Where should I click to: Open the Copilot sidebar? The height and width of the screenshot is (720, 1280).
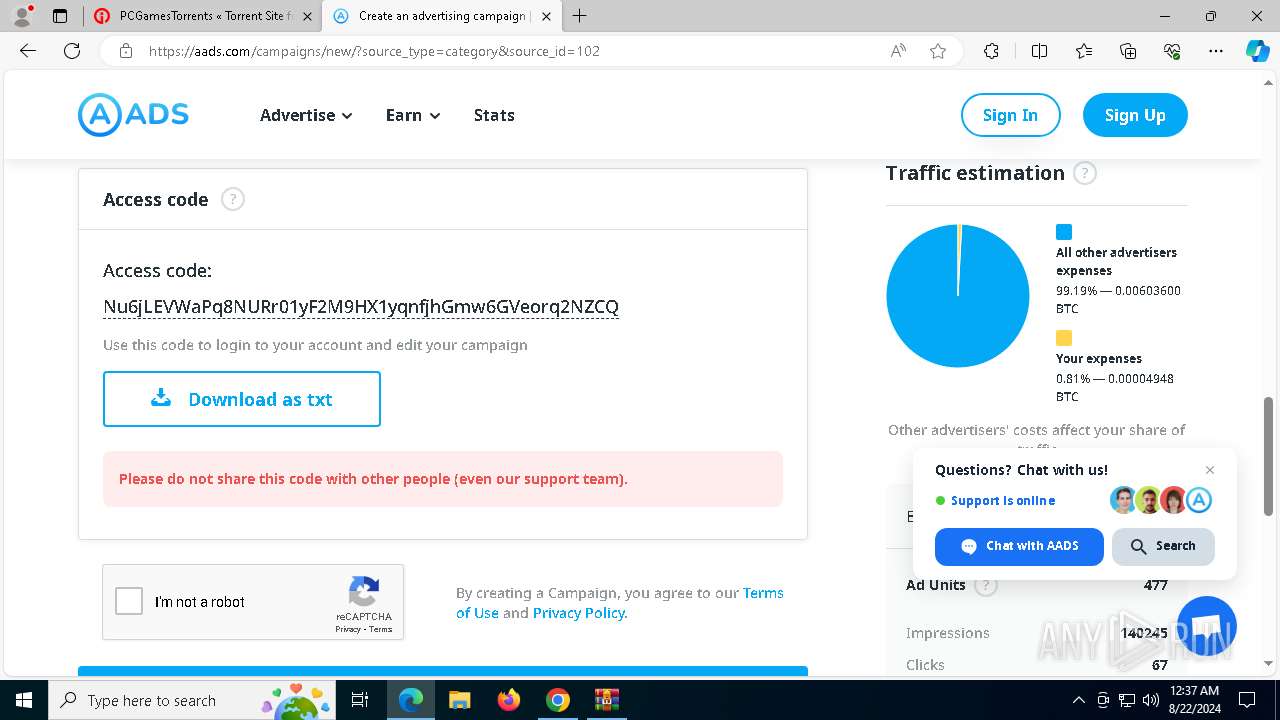coord(1257,51)
